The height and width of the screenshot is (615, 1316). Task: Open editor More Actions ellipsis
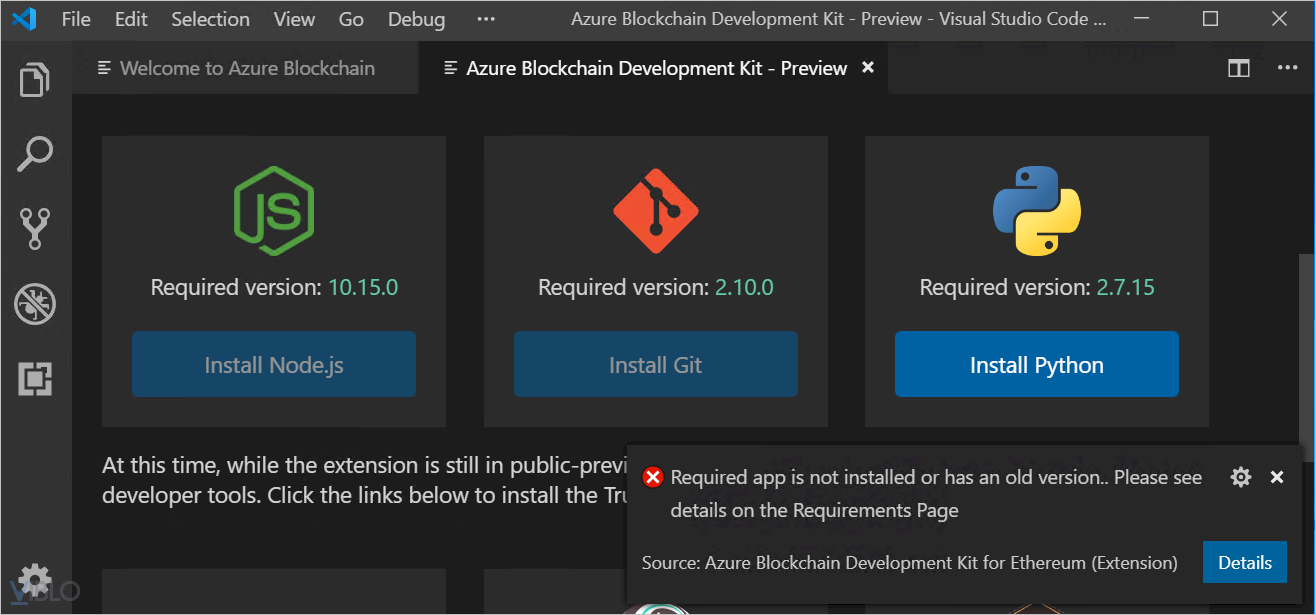click(x=1287, y=68)
